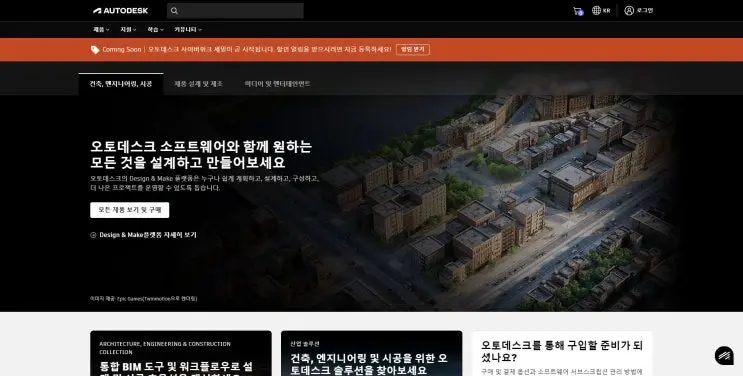Click the 모든 제품 보기 및 구매 button
The height and width of the screenshot is (376, 743).
[x=129, y=210]
